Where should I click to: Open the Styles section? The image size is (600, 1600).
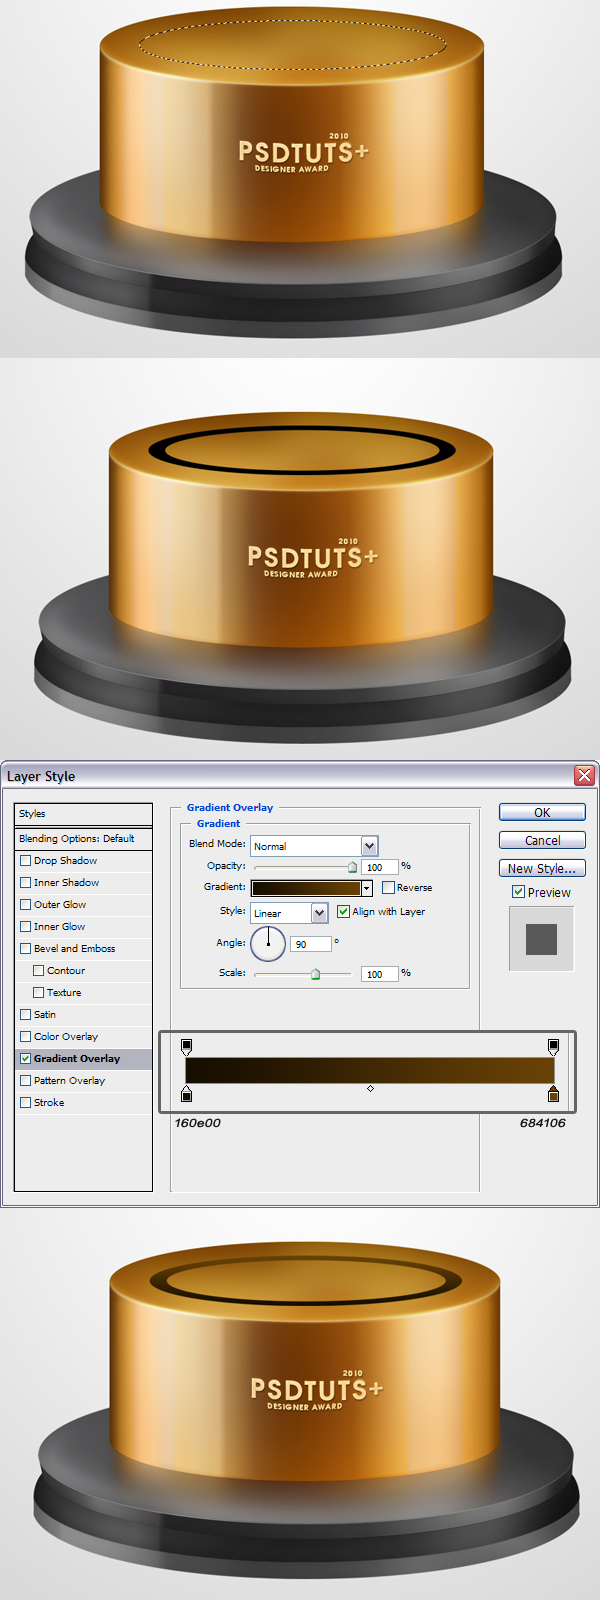[84, 814]
